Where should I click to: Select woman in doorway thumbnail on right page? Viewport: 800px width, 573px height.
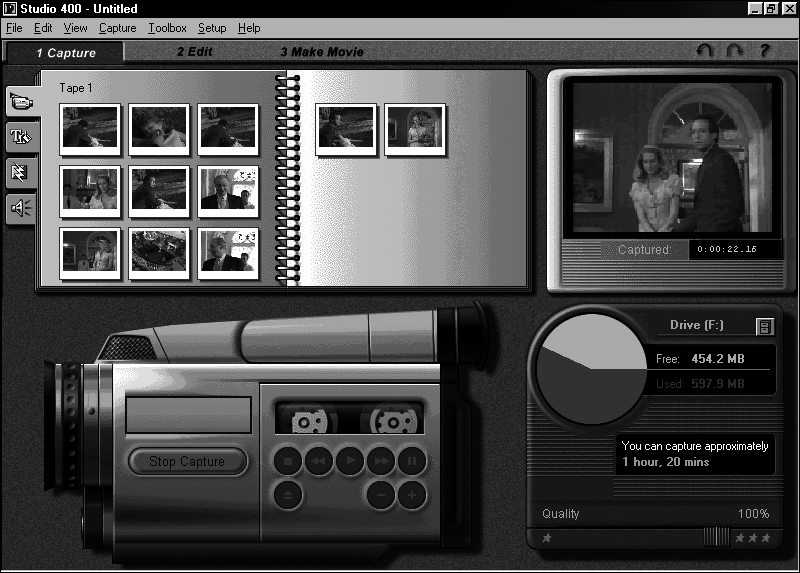(x=415, y=130)
